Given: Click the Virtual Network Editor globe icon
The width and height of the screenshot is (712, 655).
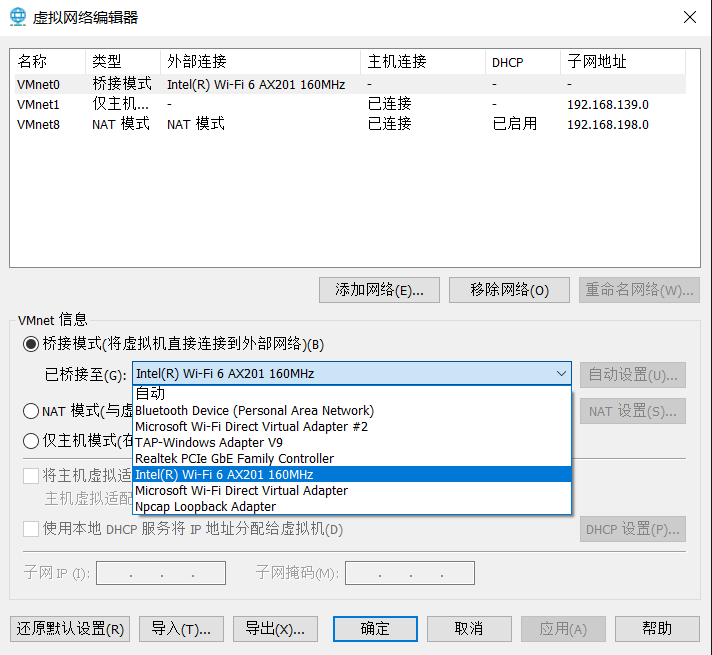Looking at the screenshot, I should pyautogui.click(x=18, y=17).
